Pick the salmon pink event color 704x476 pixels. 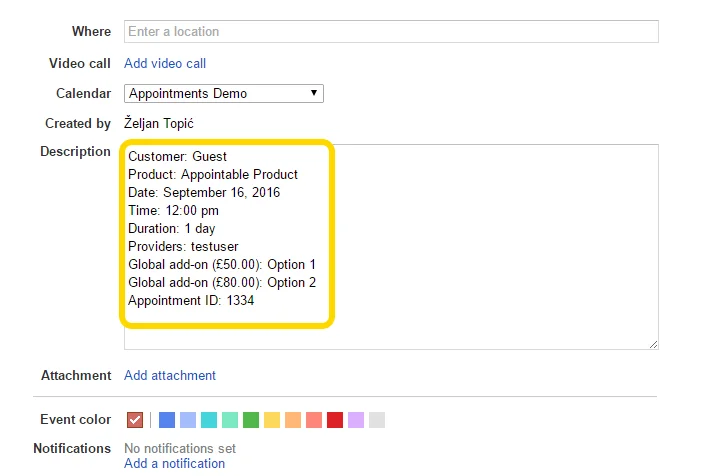314,420
